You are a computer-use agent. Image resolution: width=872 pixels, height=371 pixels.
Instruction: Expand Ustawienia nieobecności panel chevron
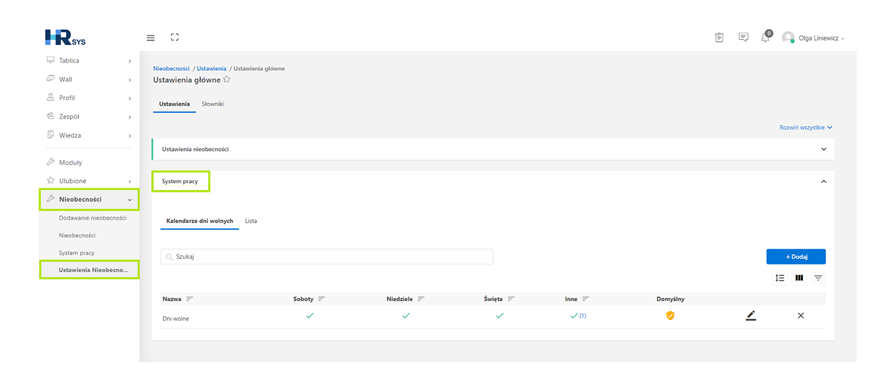pyautogui.click(x=824, y=149)
